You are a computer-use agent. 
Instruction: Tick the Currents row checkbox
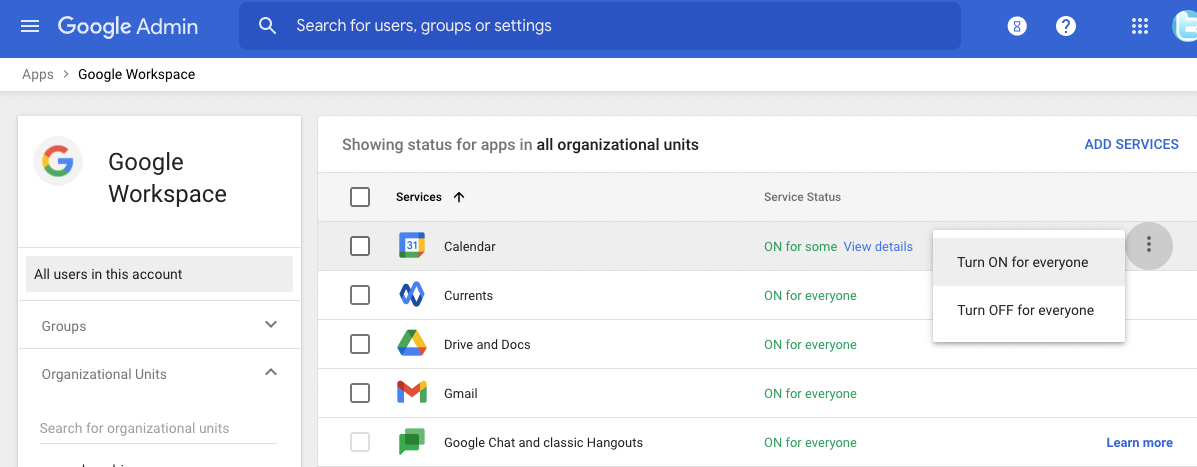(x=360, y=295)
